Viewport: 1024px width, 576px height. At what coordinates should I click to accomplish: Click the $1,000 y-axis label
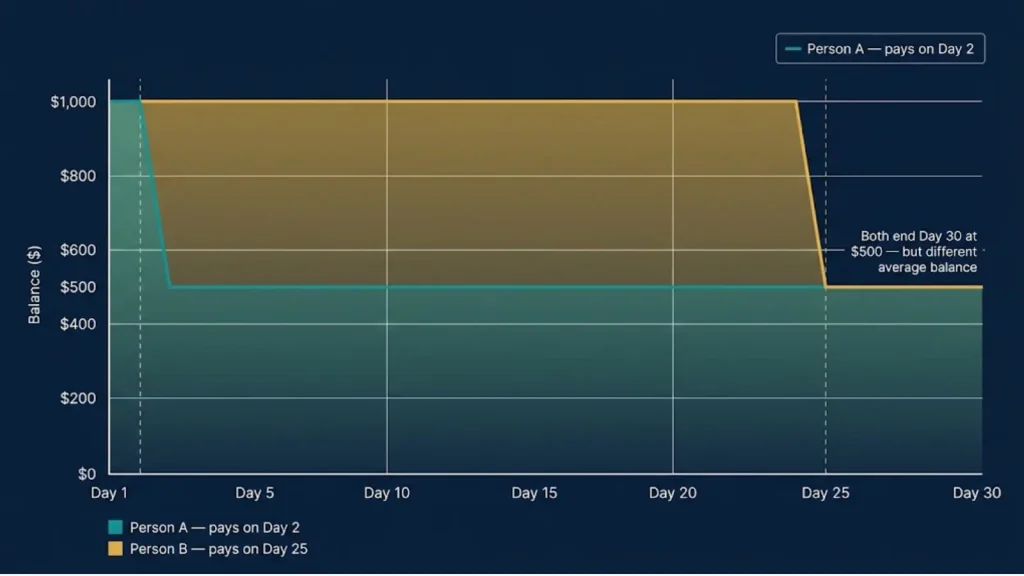73,102
